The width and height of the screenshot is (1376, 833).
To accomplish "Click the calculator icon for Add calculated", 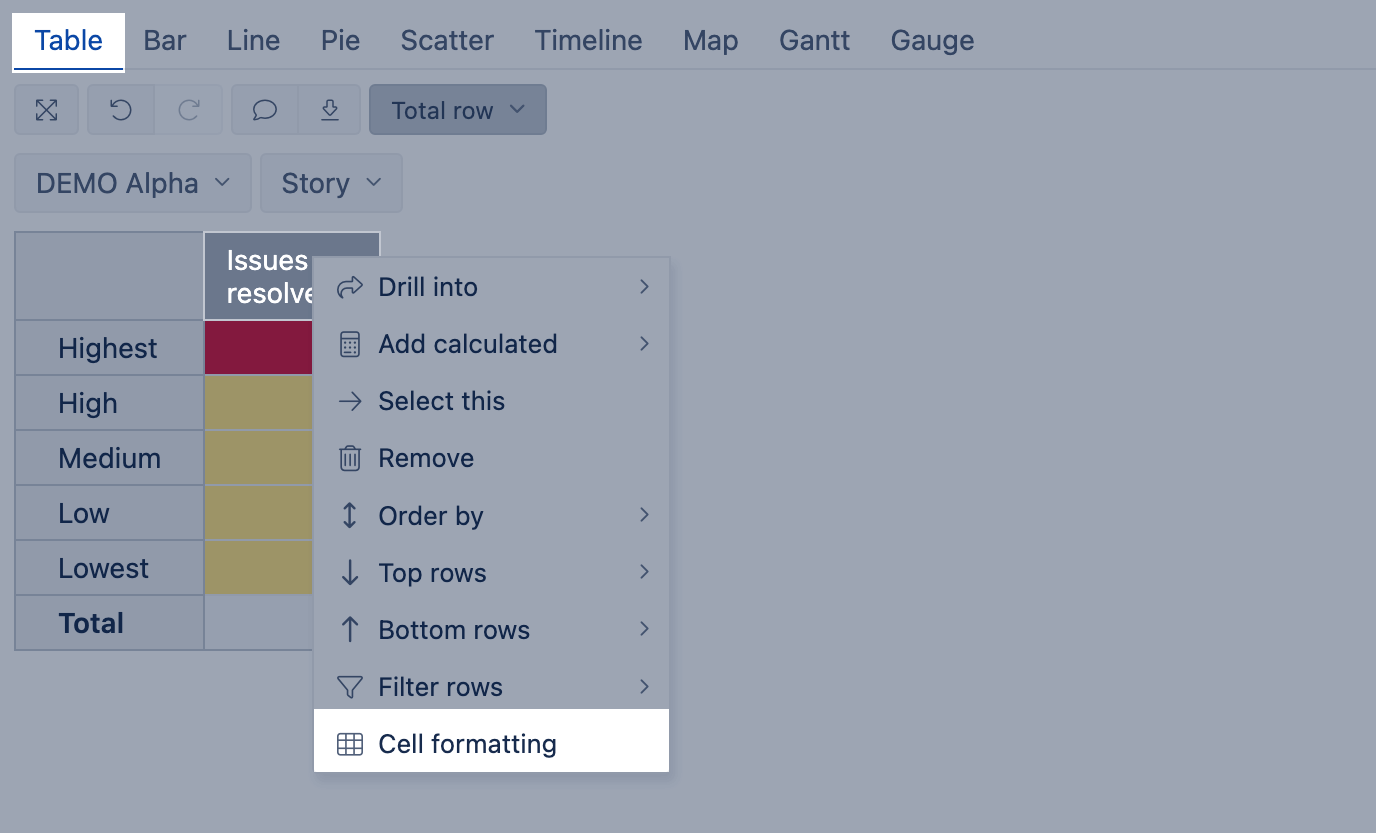I will [x=349, y=344].
